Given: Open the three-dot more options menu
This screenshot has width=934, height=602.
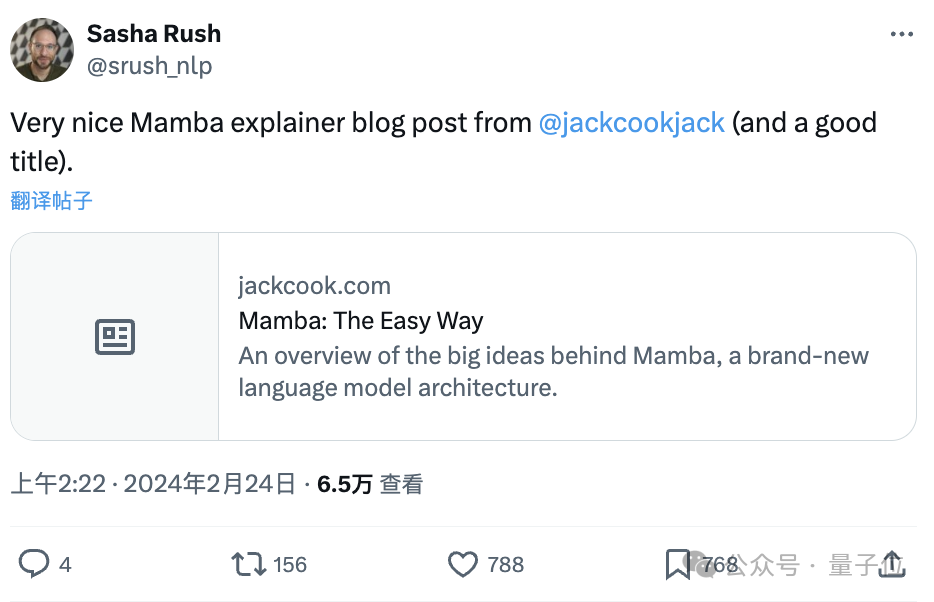Looking at the screenshot, I should (x=901, y=34).
